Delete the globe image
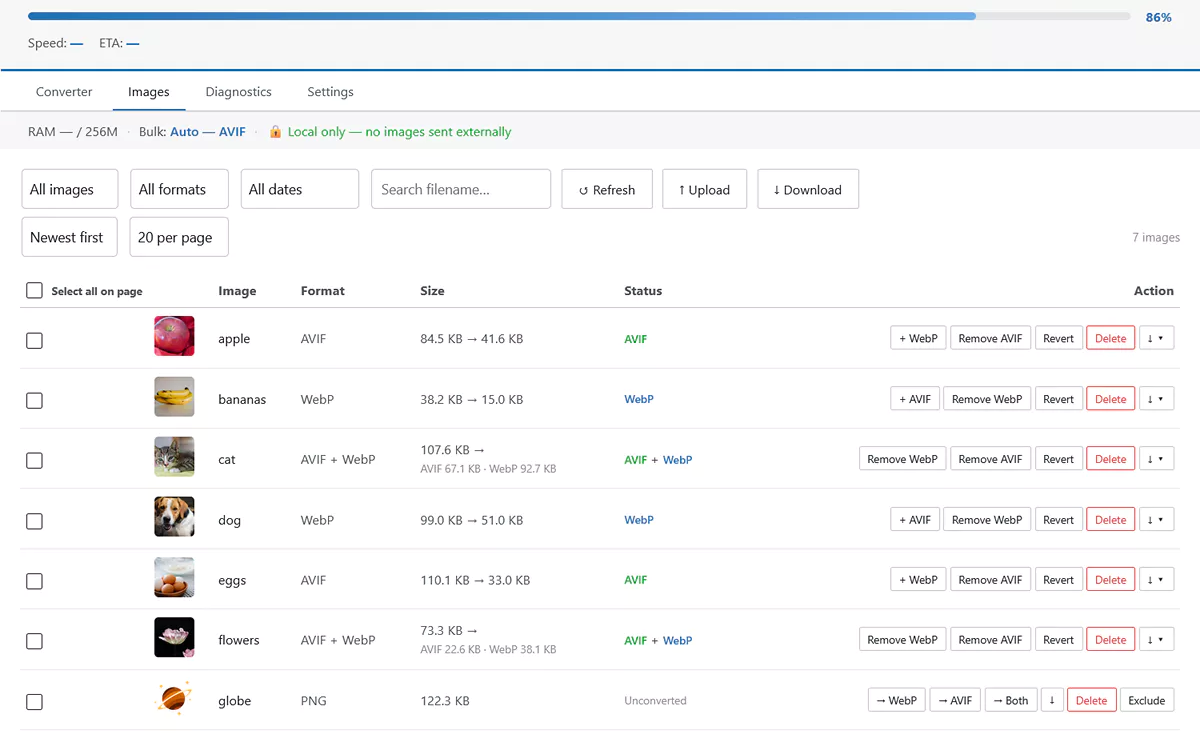Screen dimensions: 1200x741 click(x=1091, y=700)
